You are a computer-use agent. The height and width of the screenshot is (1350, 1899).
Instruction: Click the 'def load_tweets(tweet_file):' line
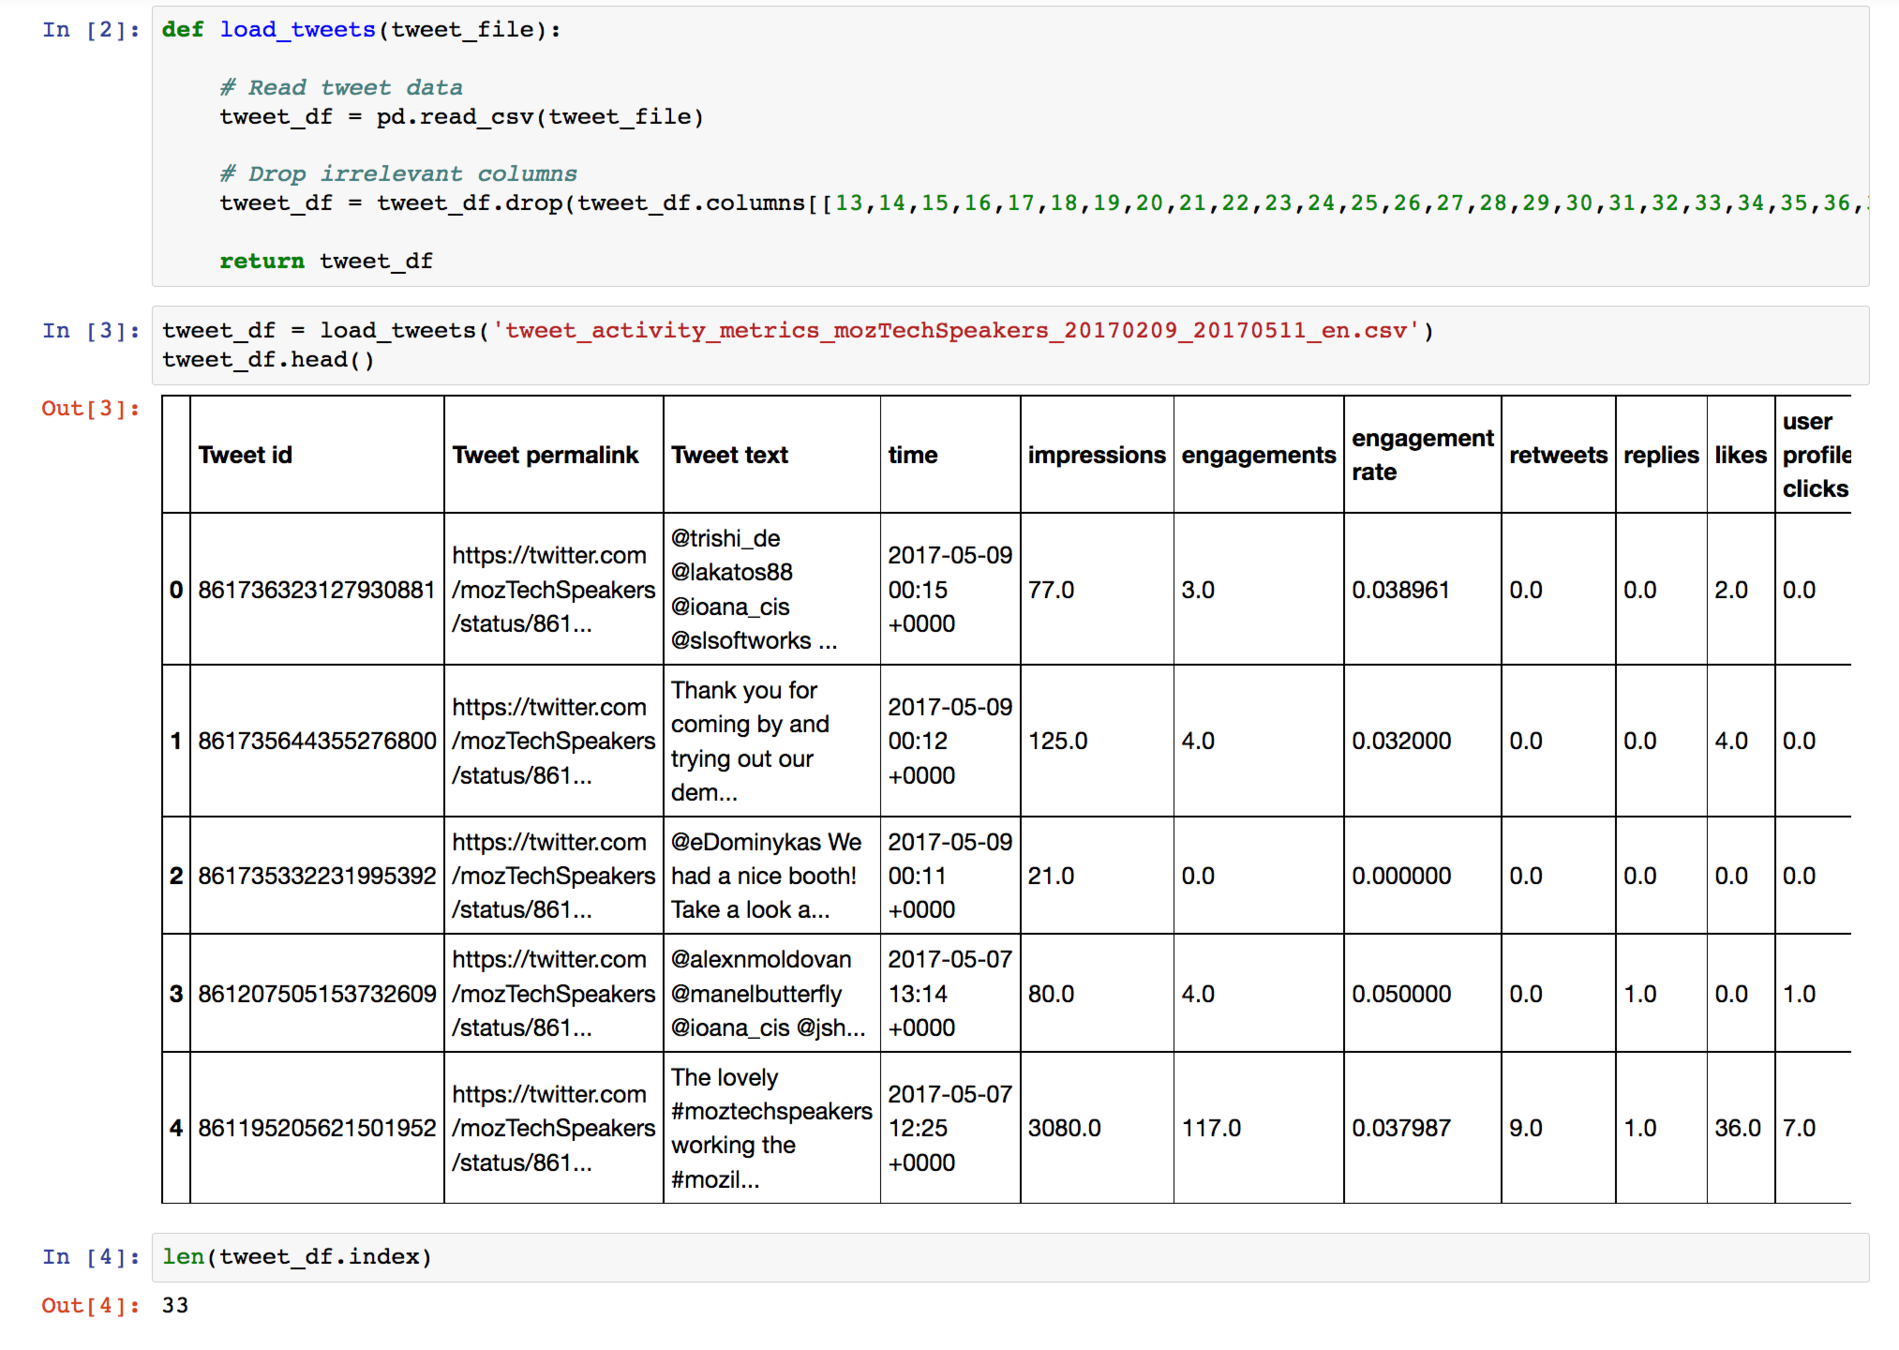pyautogui.click(x=361, y=30)
